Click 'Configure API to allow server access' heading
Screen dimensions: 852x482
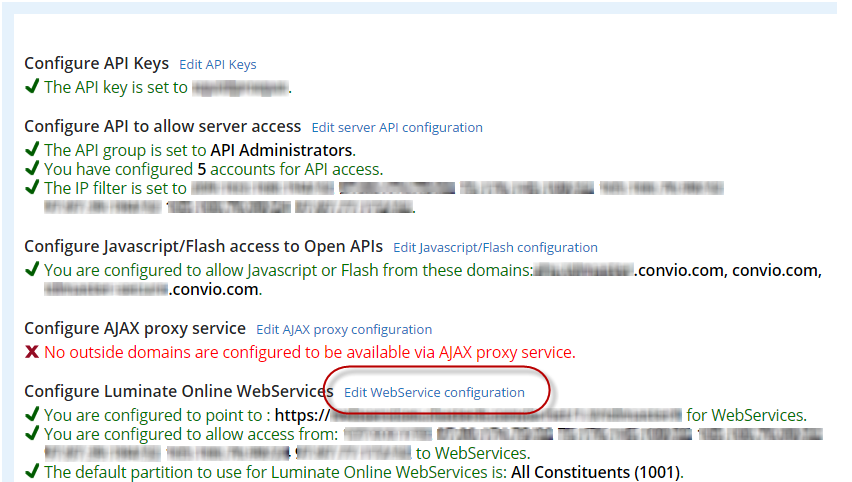tap(162, 126)
